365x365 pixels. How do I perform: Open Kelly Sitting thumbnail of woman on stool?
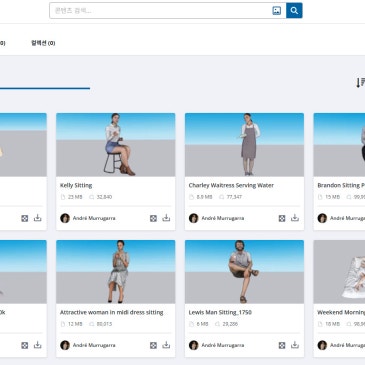coord(116,145)
